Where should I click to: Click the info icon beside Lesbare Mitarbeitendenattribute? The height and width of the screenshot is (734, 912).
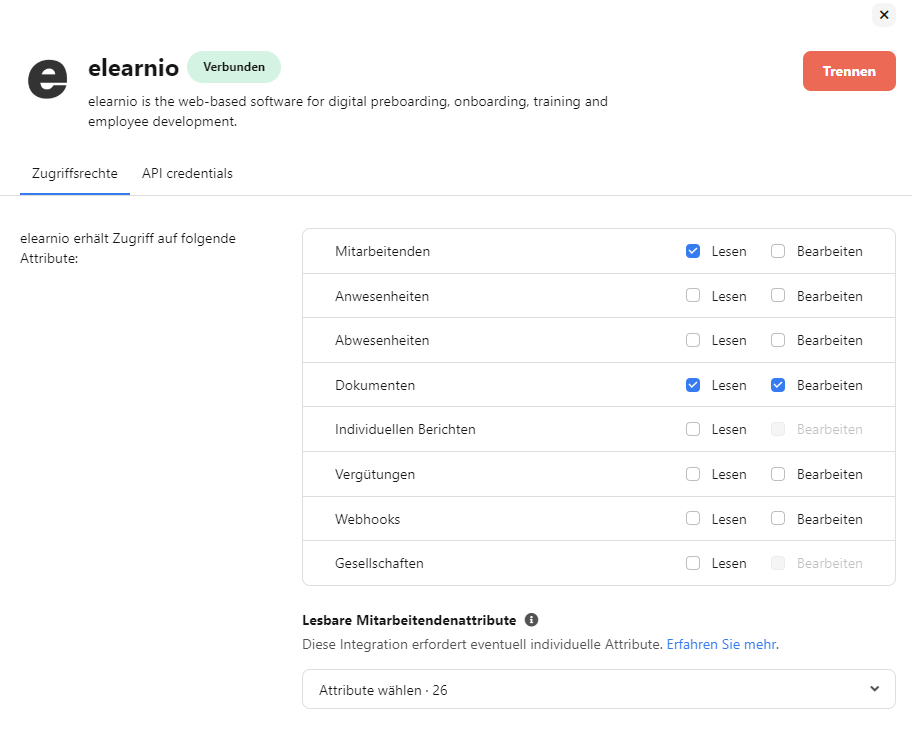click(531, 620)
